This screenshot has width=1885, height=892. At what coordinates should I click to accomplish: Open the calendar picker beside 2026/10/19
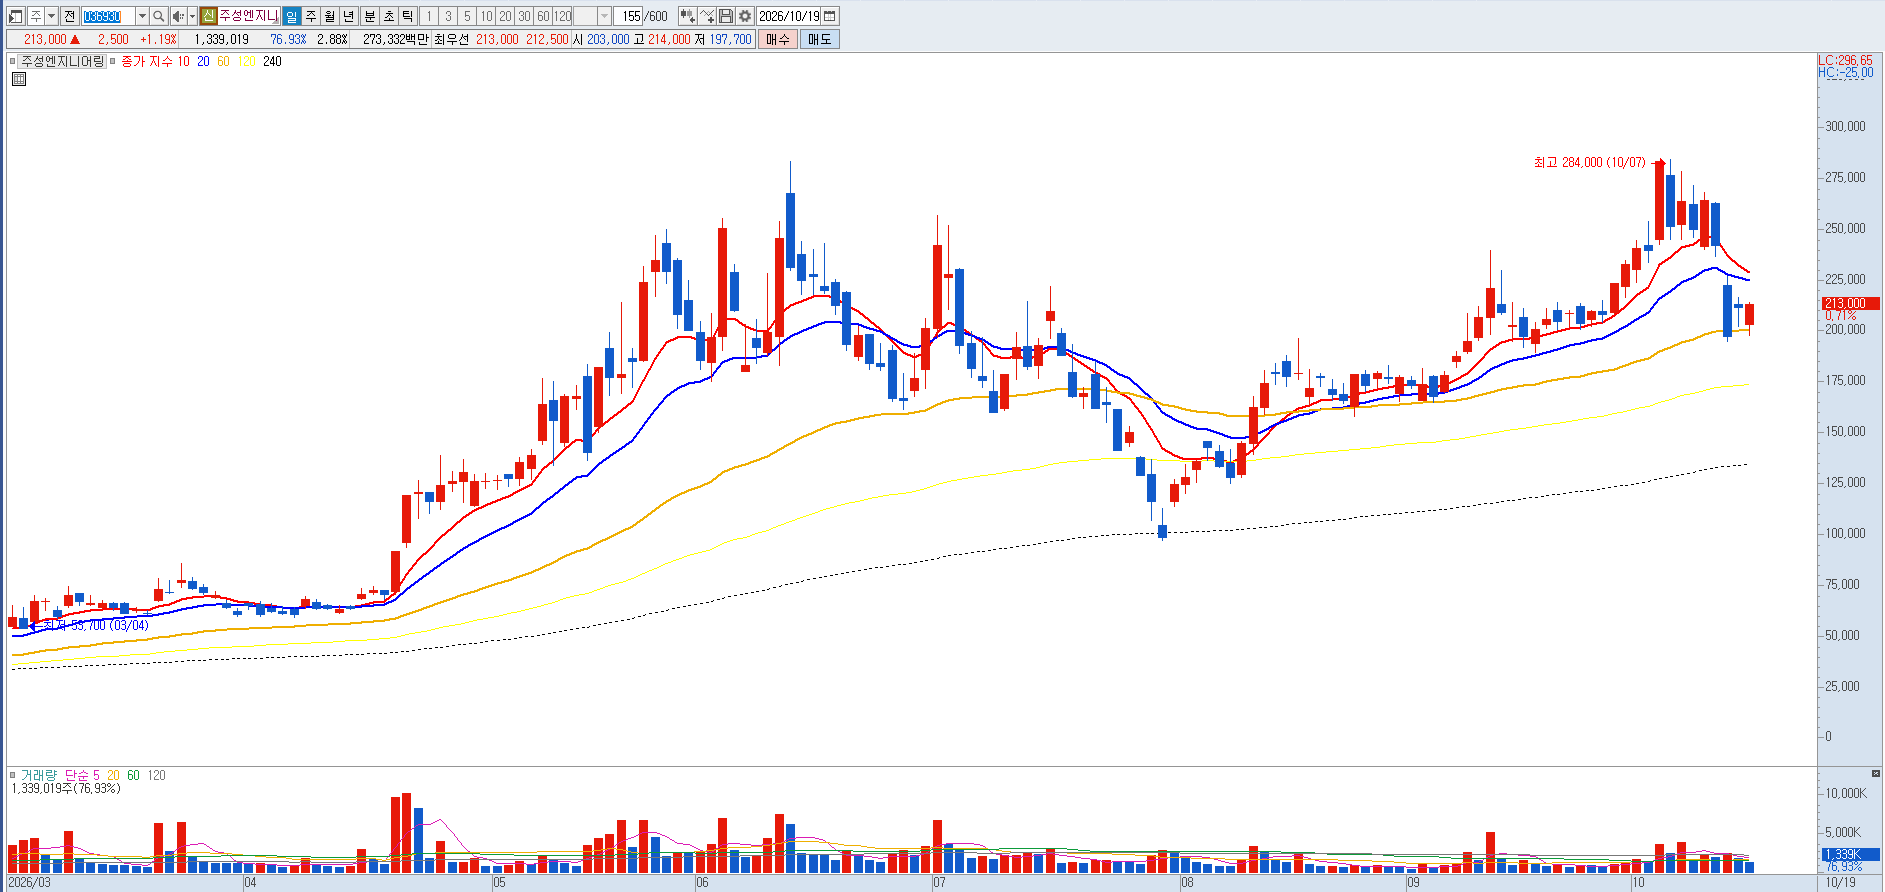coord(830,16)
